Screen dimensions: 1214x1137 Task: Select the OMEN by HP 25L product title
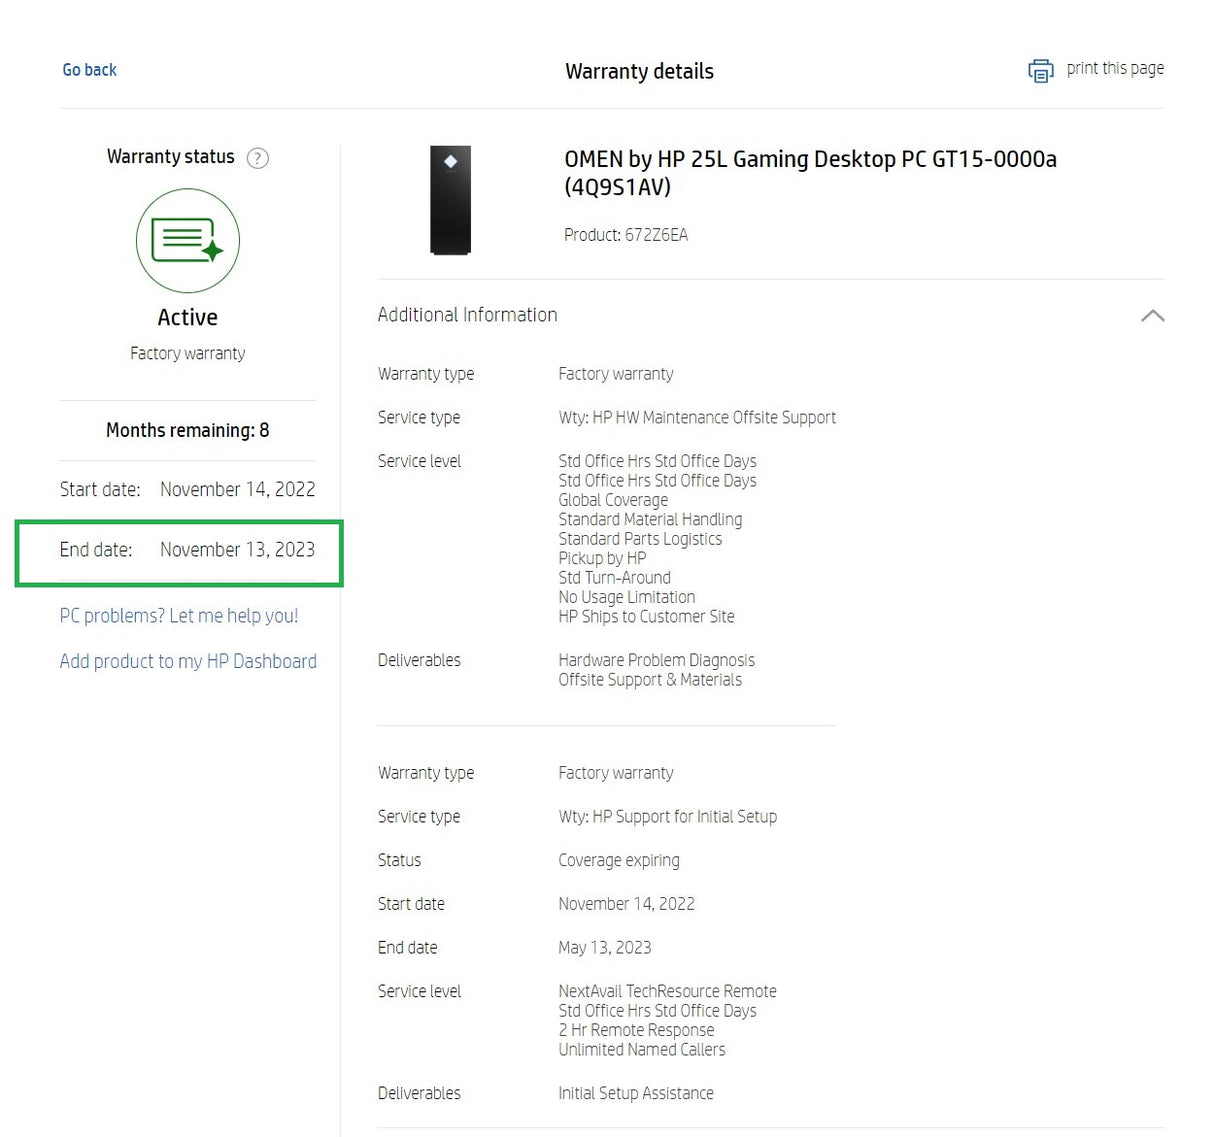pyautogui.click(x=811, y=173)
